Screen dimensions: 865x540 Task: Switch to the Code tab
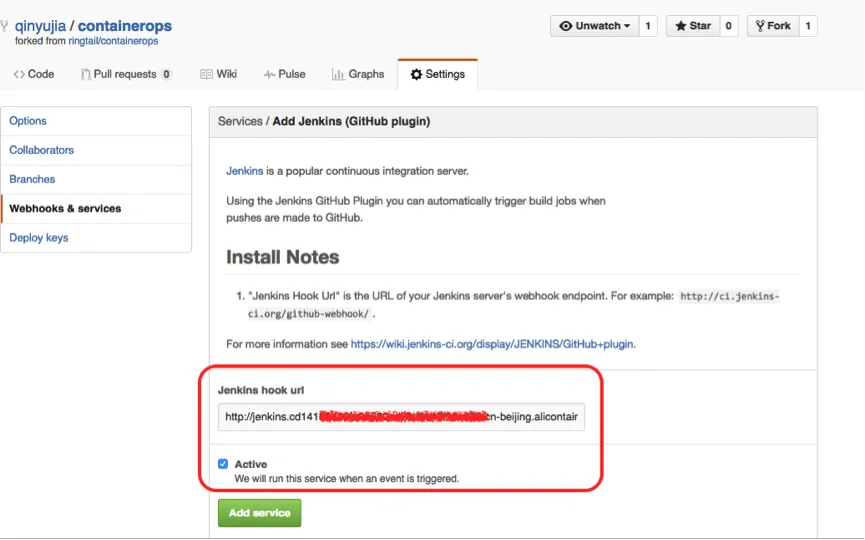[34, 74]
